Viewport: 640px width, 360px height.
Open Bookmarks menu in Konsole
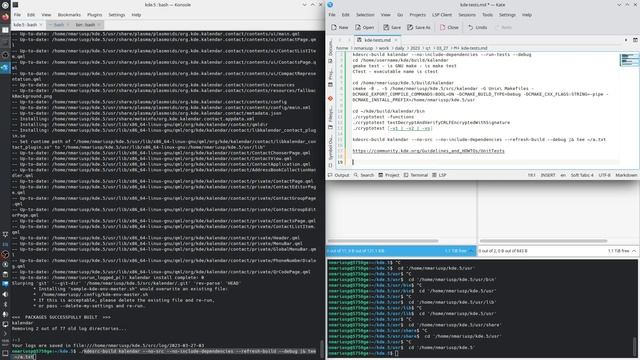click(x=69, y=15)
